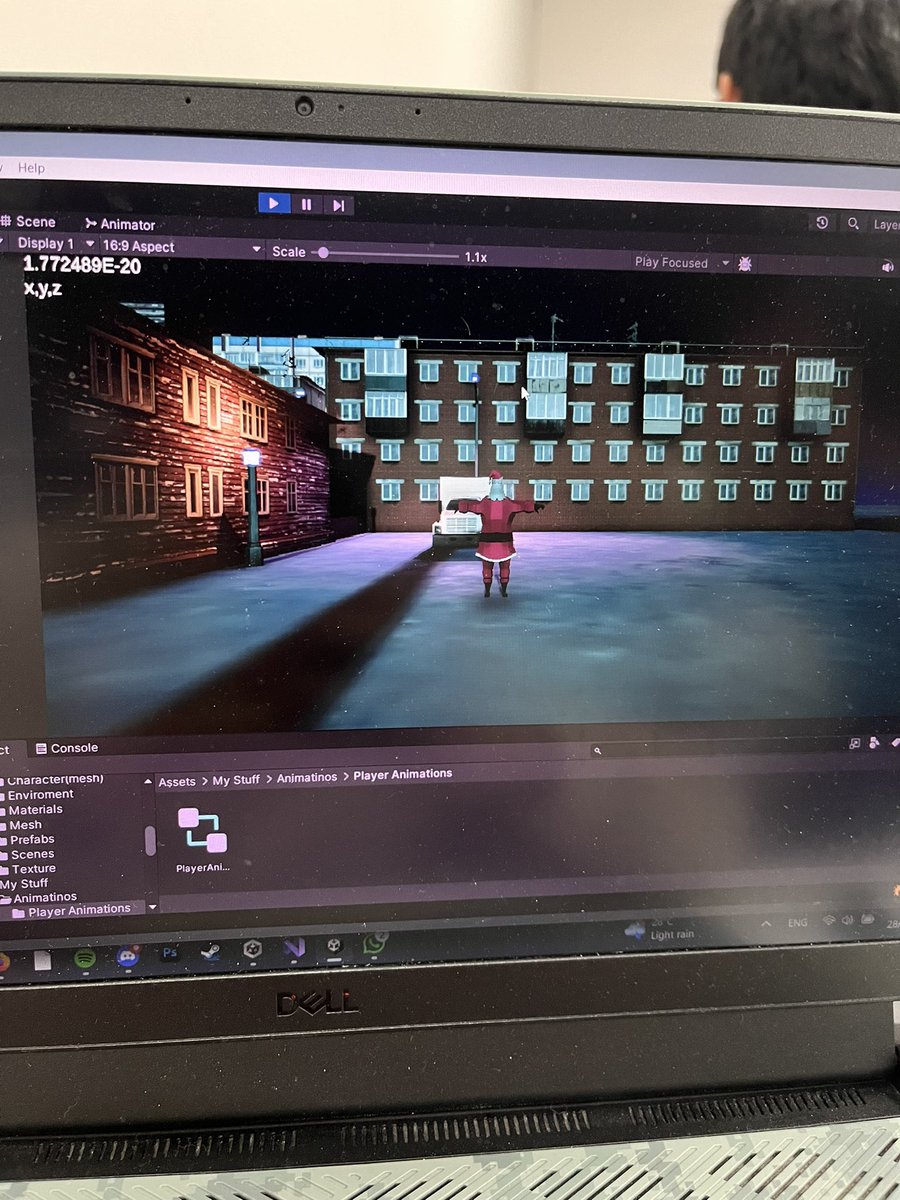Toggle the frame debugger bug icon
Viewport: 900px width, 1200px height.
[x=745, y=264]
